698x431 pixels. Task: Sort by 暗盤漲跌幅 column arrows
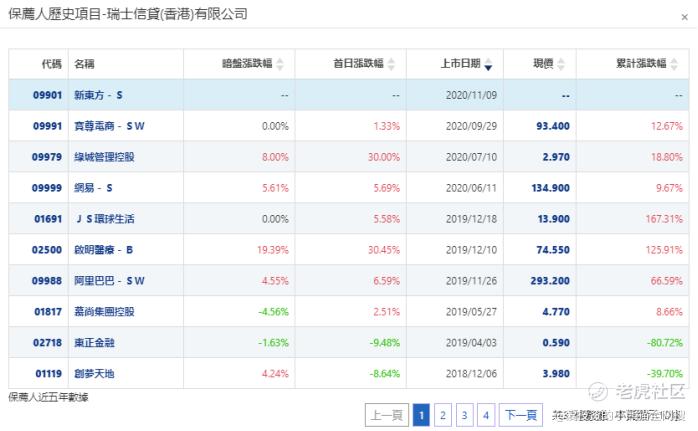tap(280, 64)
